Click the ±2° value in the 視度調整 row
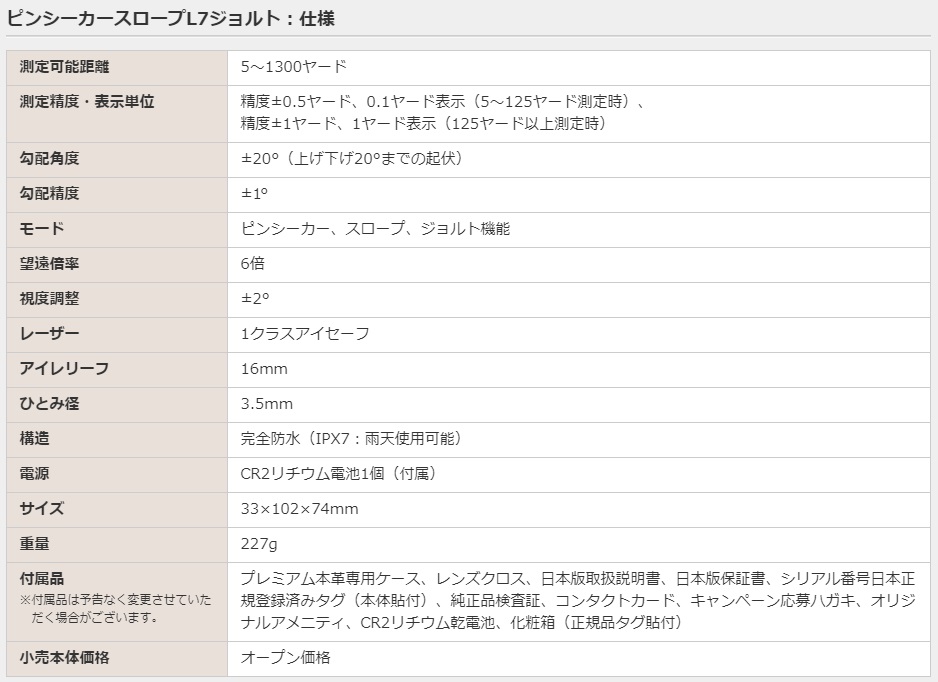Image resolution: width=938 pixels, height=682 pixels. tap(255, 298)
